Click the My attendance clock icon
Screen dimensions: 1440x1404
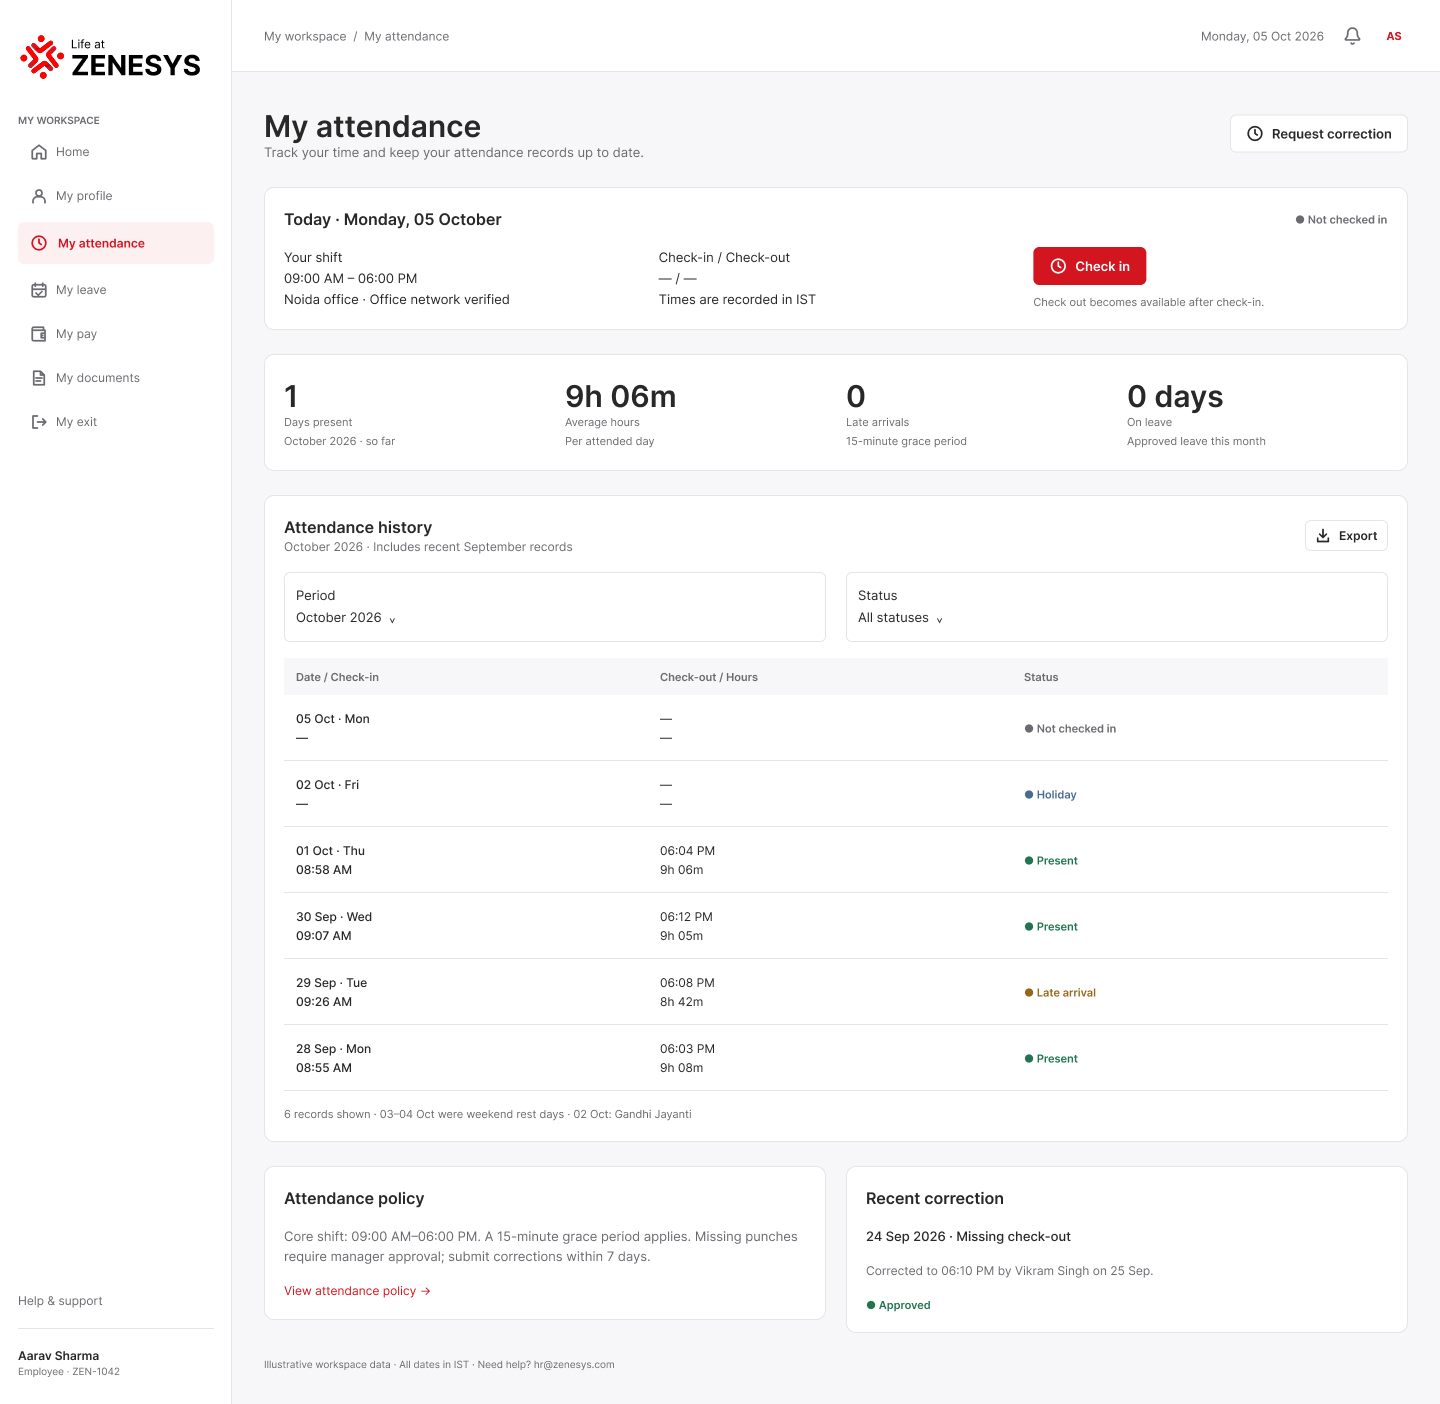point(39,243)
